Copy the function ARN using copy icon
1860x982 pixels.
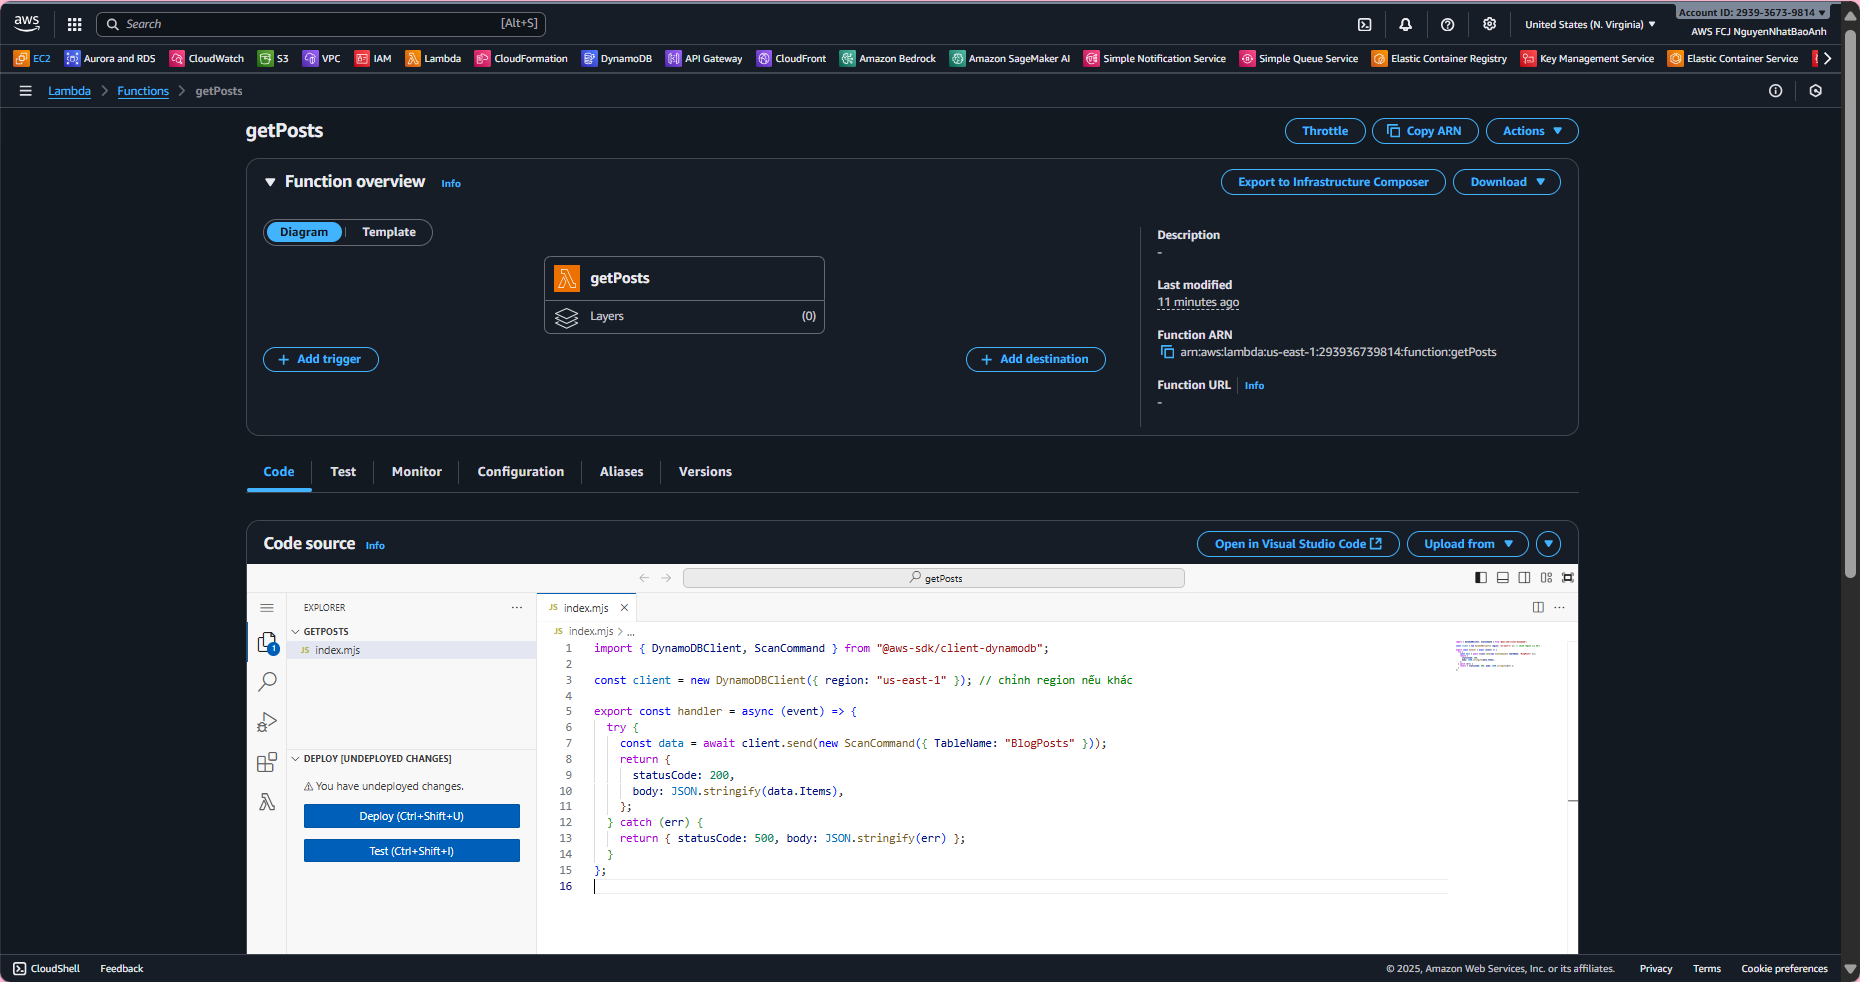point(1166,352)
